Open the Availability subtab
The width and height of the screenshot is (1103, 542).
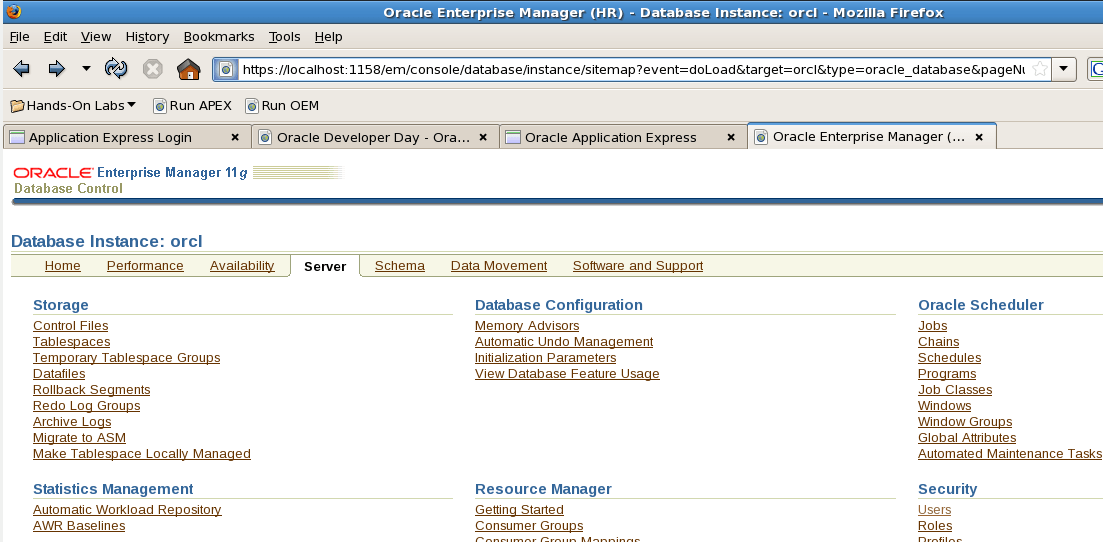[242, 265]
